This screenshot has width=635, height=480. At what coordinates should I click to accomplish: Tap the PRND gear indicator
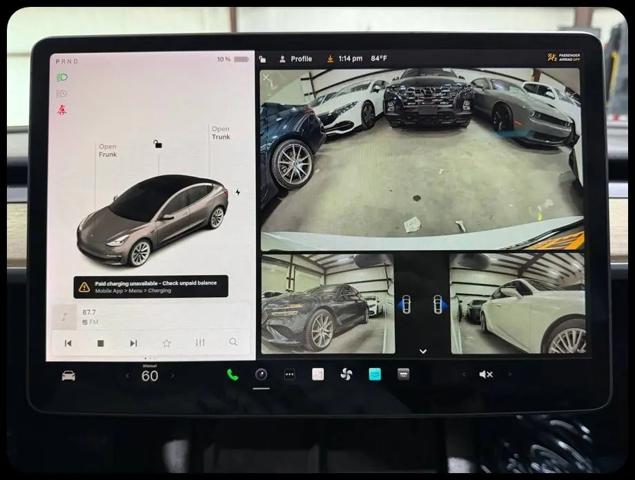67,61
